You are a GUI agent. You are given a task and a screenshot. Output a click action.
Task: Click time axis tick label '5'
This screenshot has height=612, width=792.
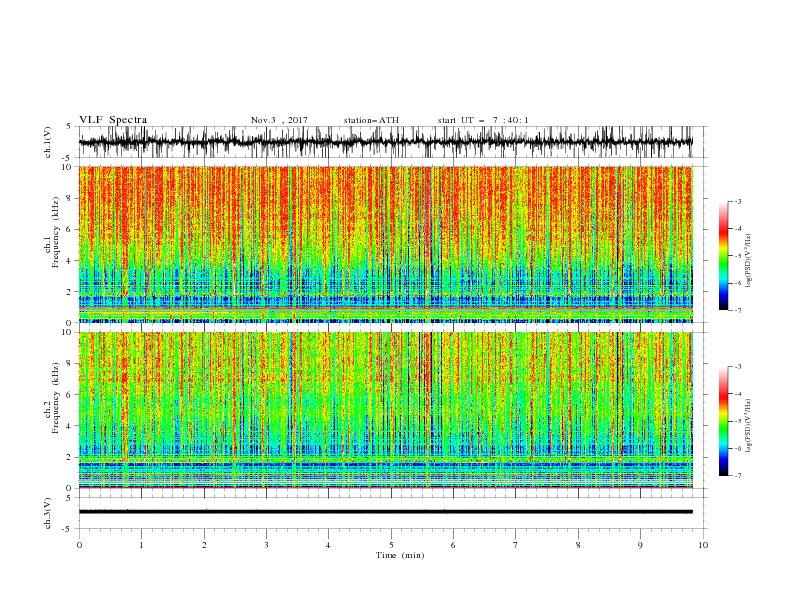click(x=391, y=545)
